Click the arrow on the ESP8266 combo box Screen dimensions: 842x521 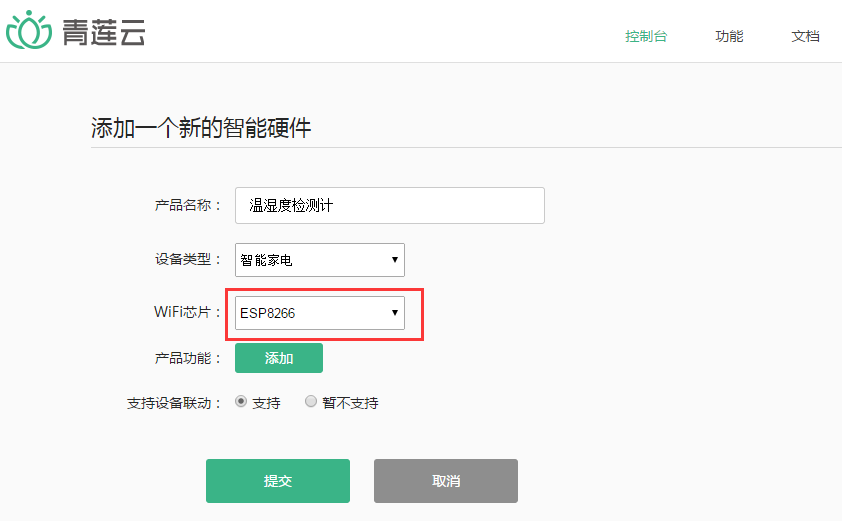coord(395,313)
